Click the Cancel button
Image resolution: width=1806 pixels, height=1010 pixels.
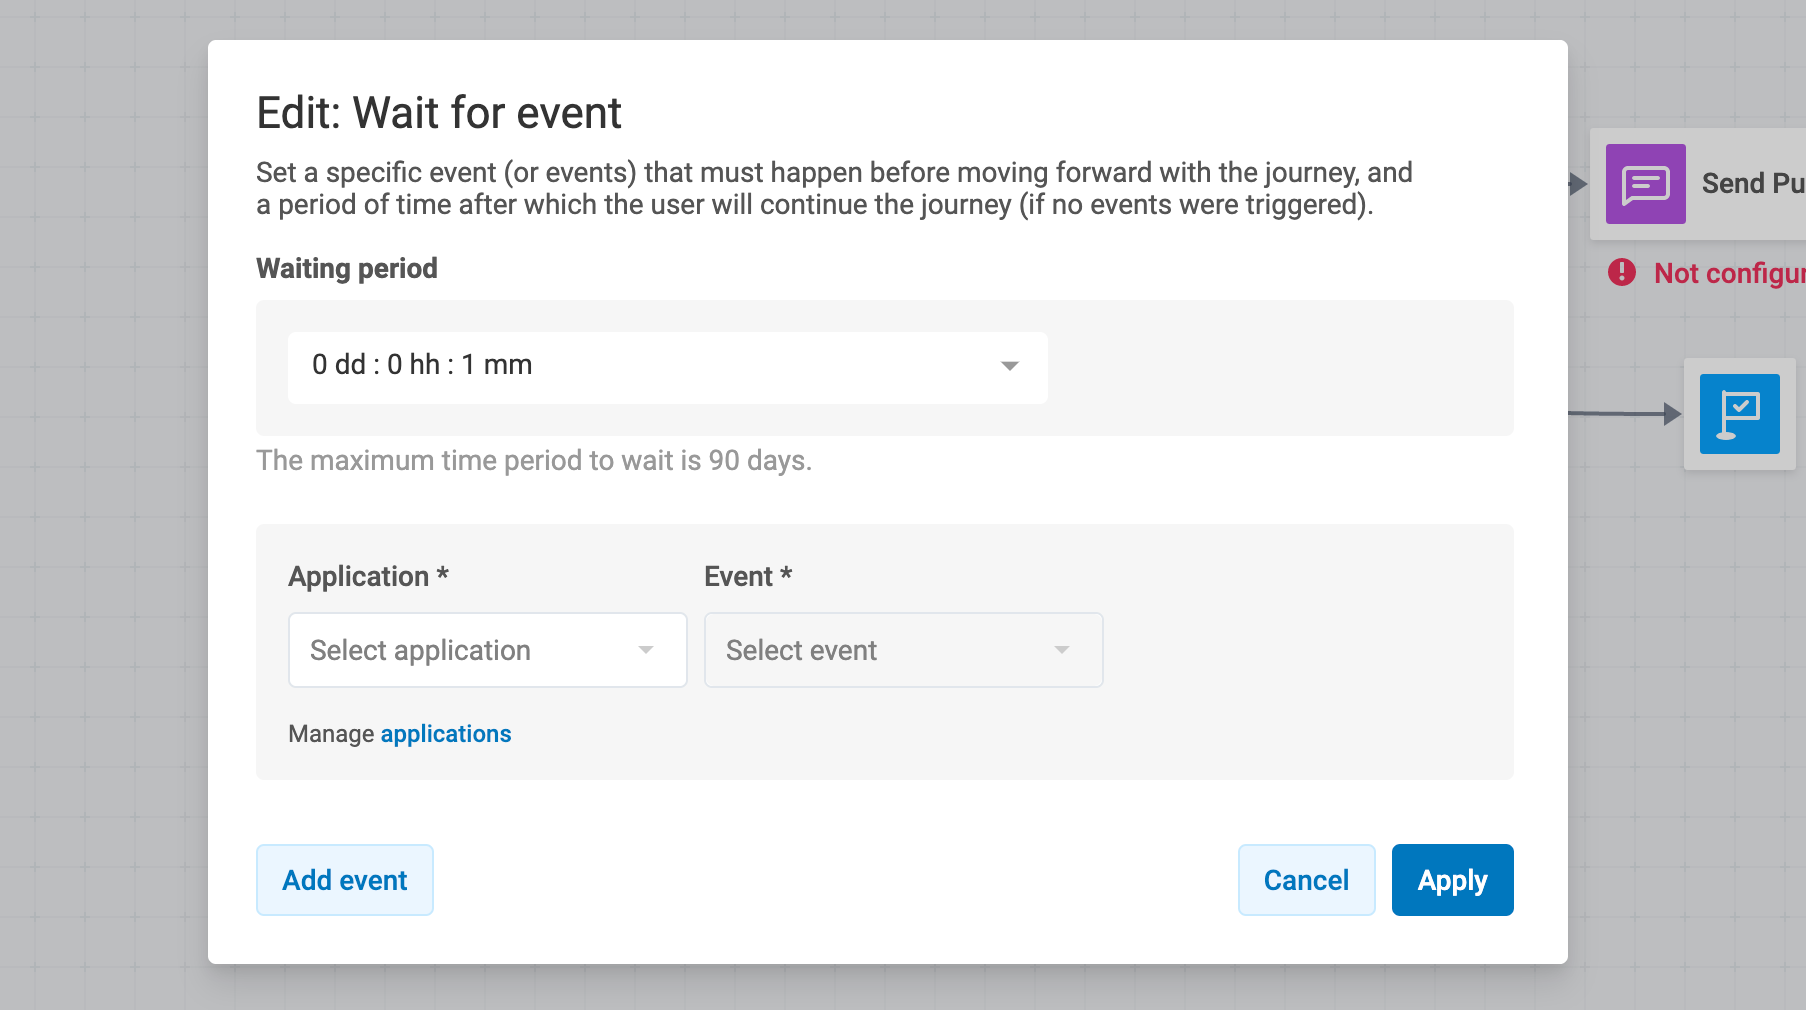(x=1307, y=880)
